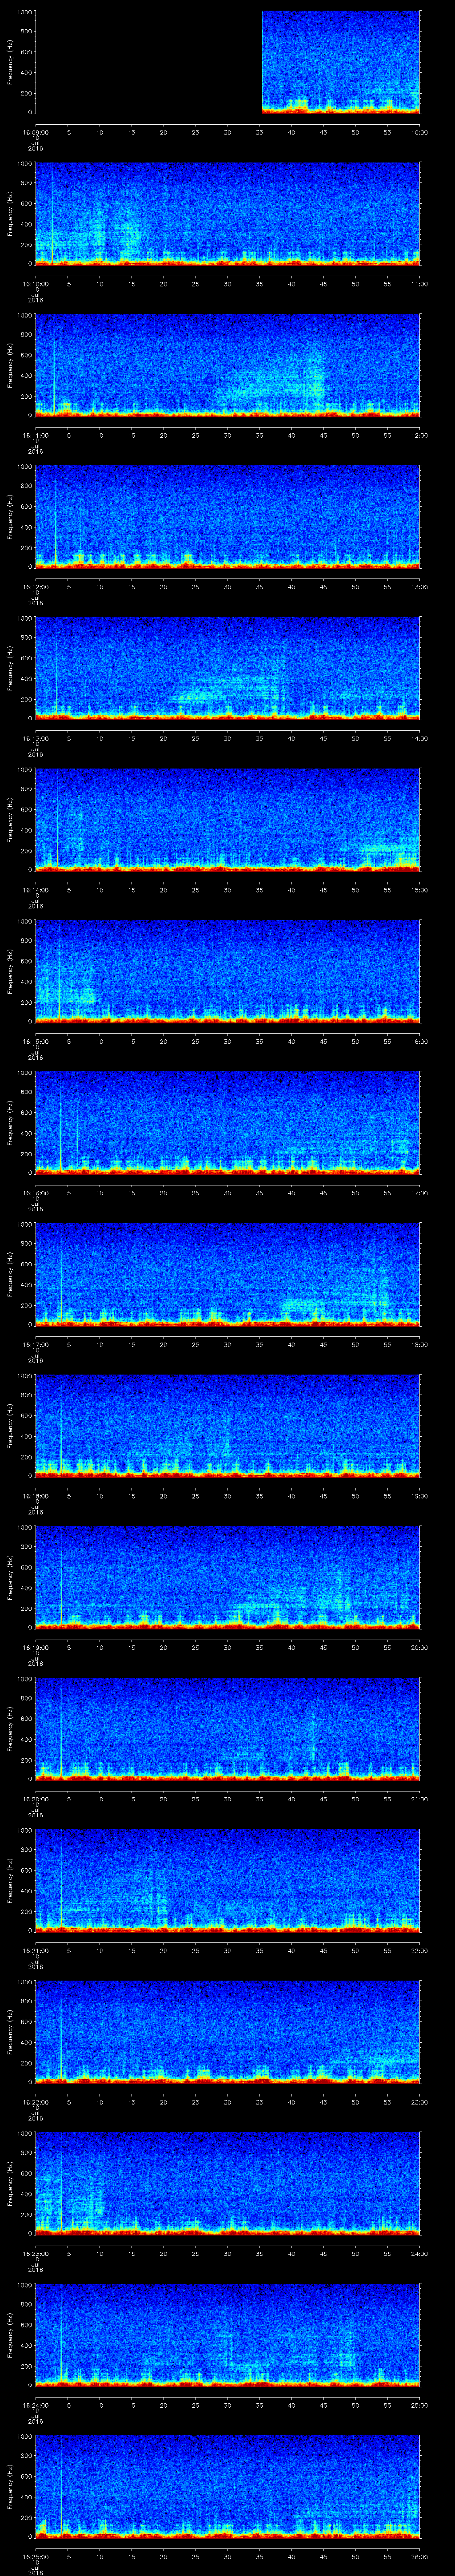The height and width of the screenshot is (2576, 455).
Task: Click the 16:24:00 time axis label
Action: (x=35, y=2405)
